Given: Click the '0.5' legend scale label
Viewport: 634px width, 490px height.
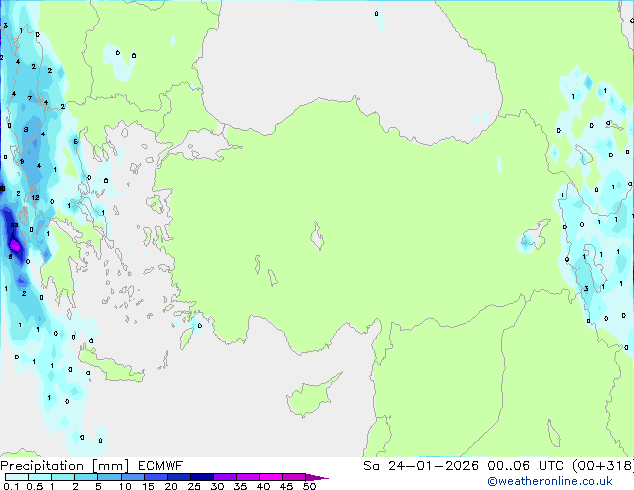Looking at the screenshot, I should [x=35, y=486].
